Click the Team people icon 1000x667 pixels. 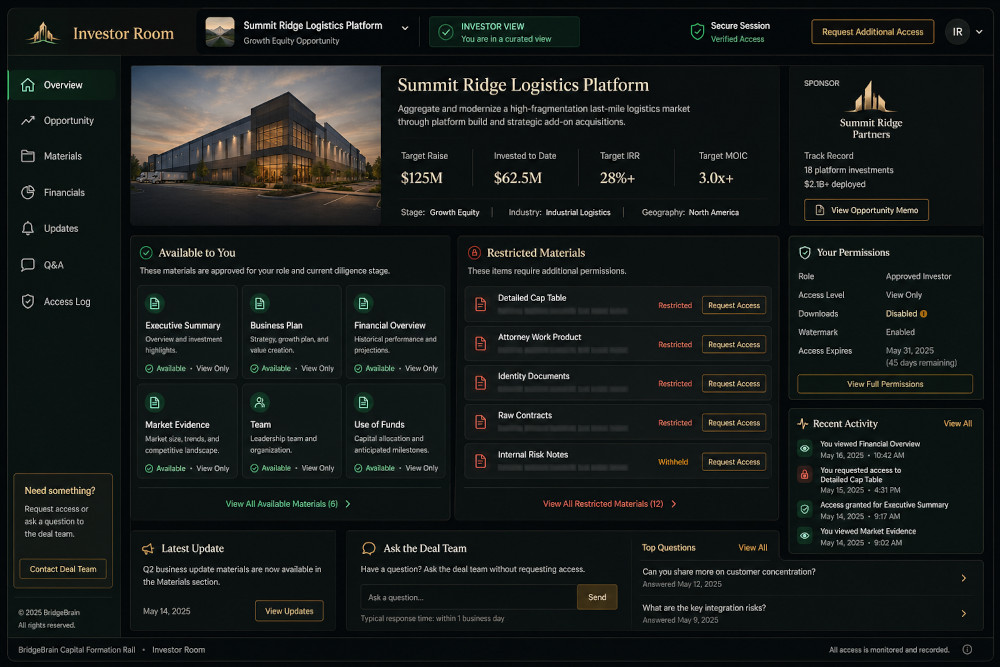259,402
